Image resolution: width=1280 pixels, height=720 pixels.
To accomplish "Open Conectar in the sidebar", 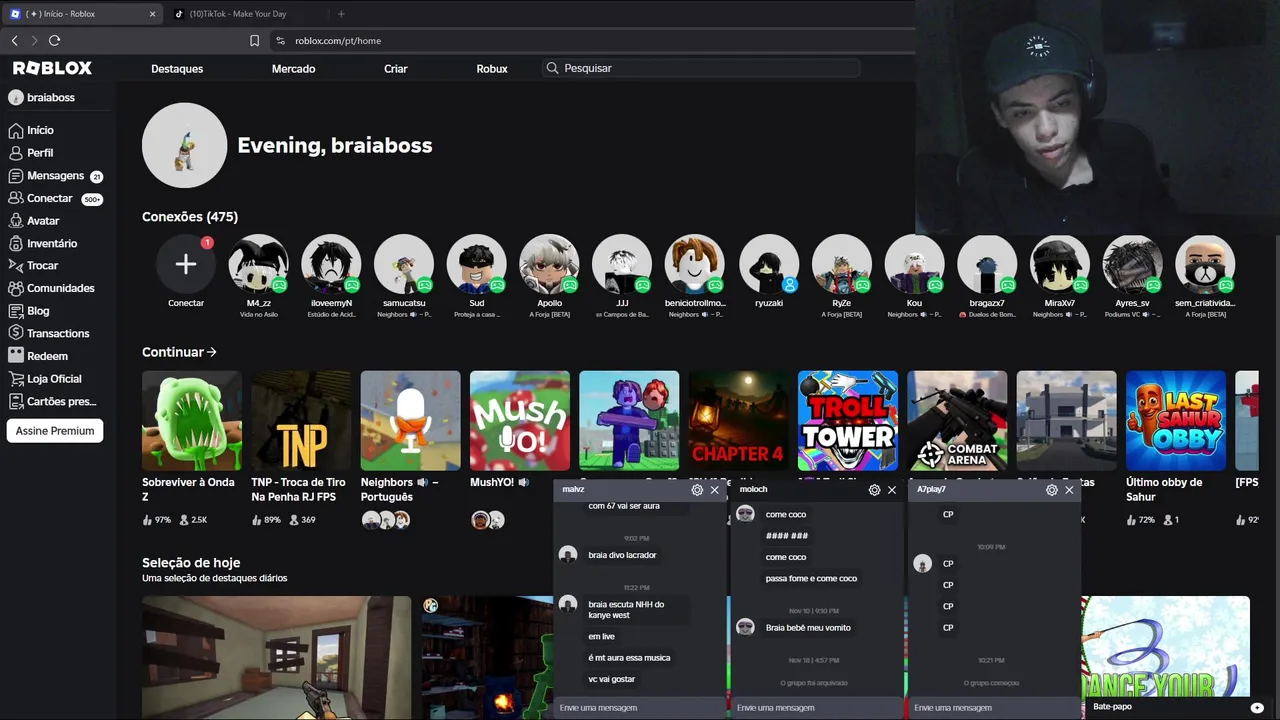I will [55, 198].
